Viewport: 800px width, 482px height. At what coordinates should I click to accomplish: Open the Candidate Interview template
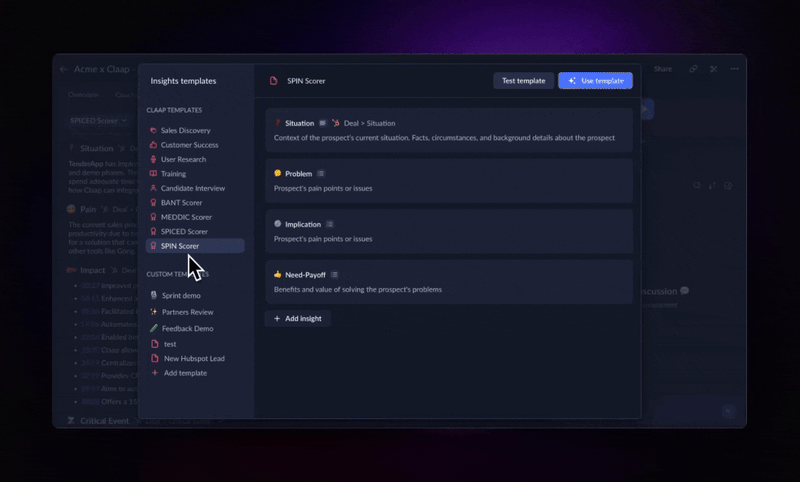[x=195, y=188]
